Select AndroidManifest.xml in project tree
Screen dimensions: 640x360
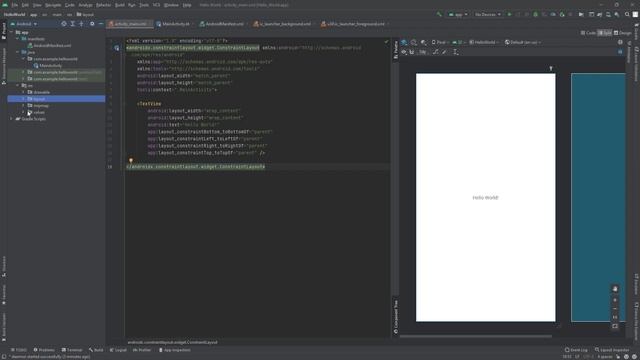click(49, 46)
